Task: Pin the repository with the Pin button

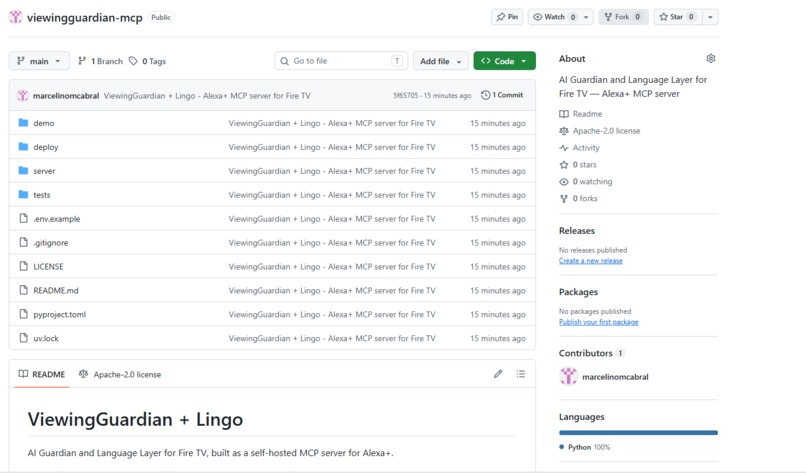Action: click(x=507, y=17)
